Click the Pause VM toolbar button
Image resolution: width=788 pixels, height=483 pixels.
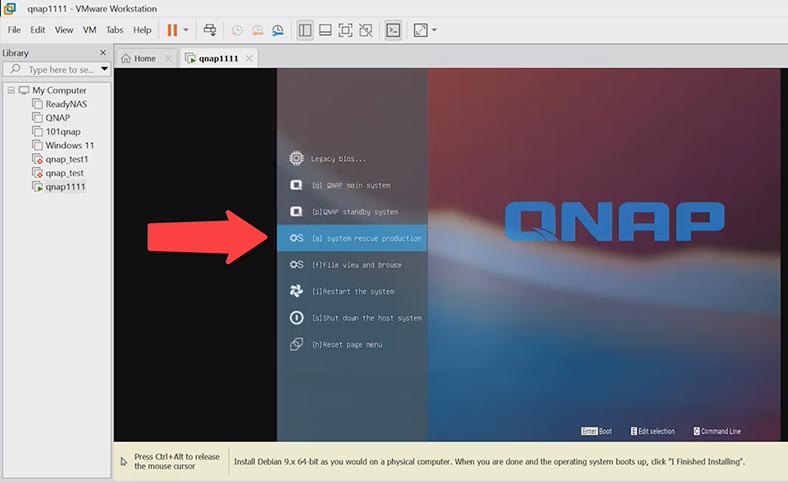(172, 30)
